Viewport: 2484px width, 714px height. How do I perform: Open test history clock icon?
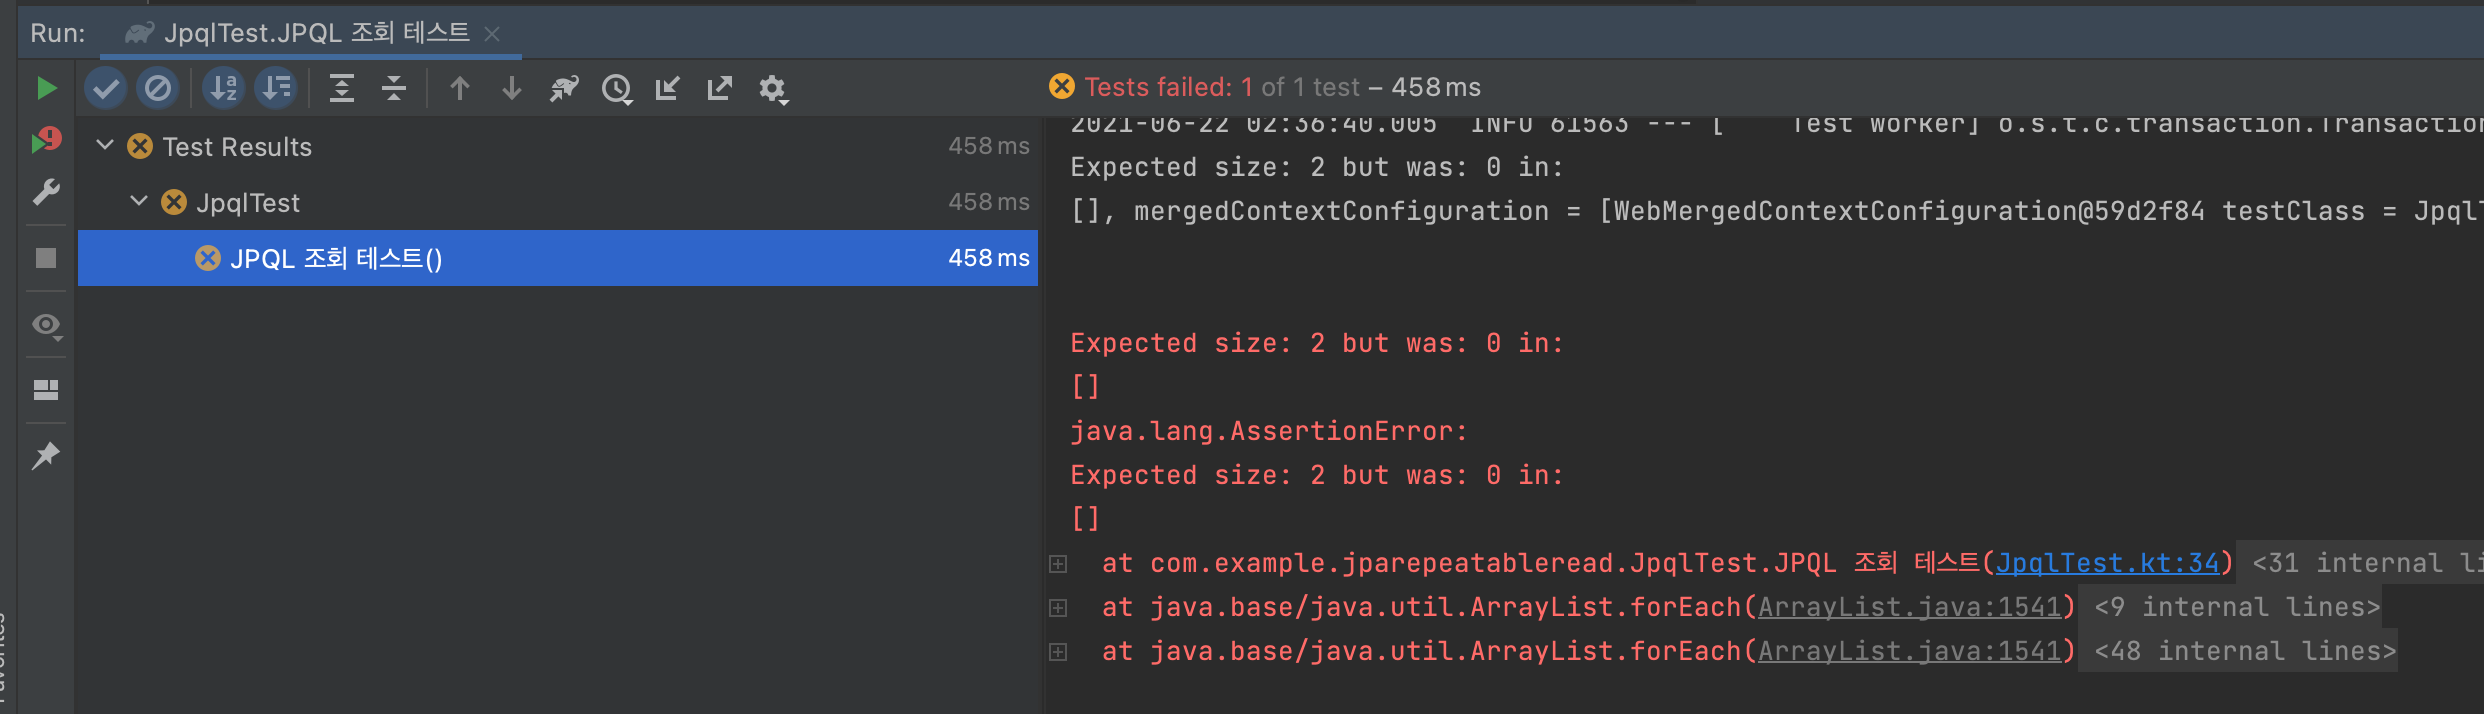coord(617,90)
